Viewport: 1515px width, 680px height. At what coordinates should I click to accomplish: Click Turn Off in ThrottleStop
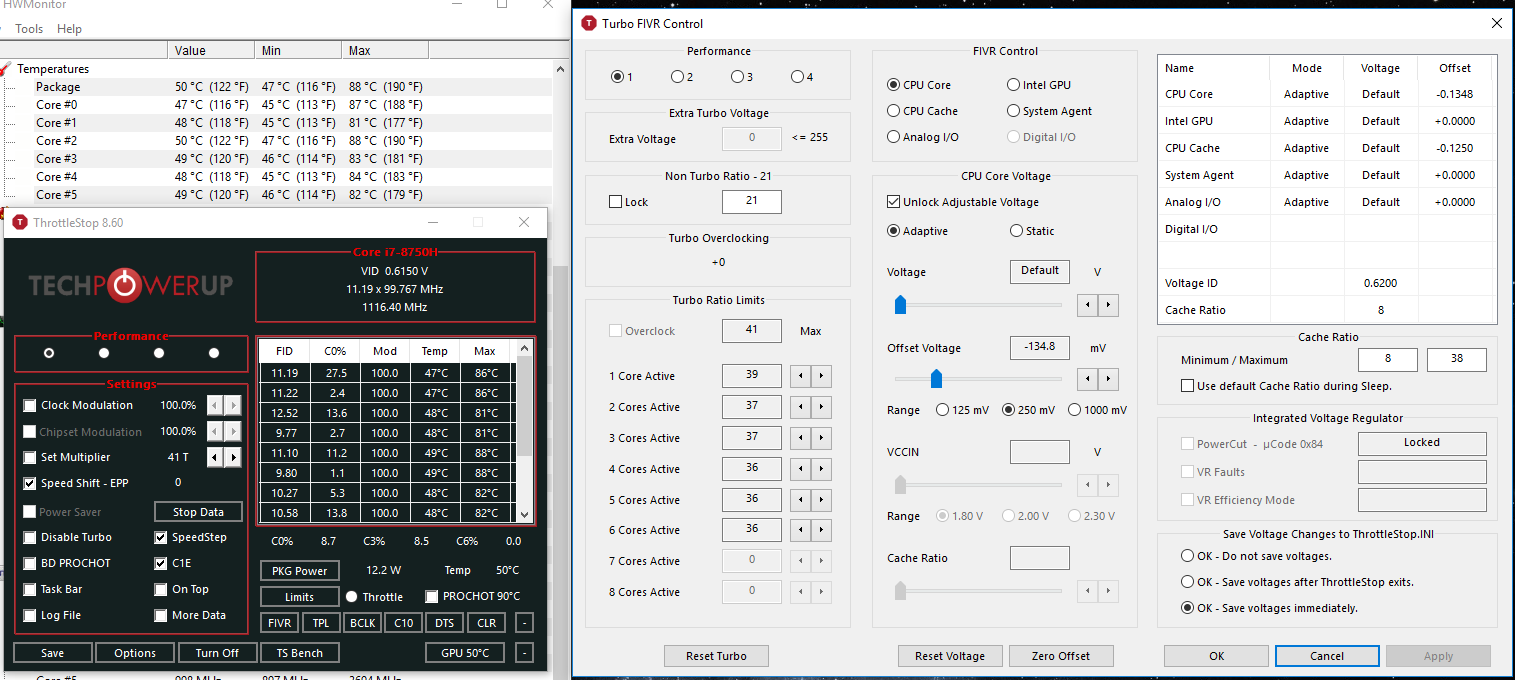click(x=217, y=653)
